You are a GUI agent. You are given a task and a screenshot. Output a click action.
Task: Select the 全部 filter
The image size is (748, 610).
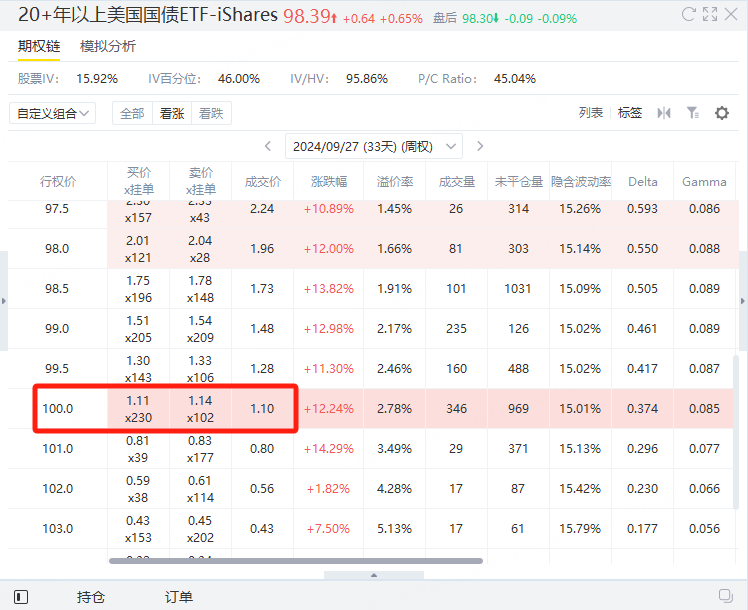click(x=132, y=114)
